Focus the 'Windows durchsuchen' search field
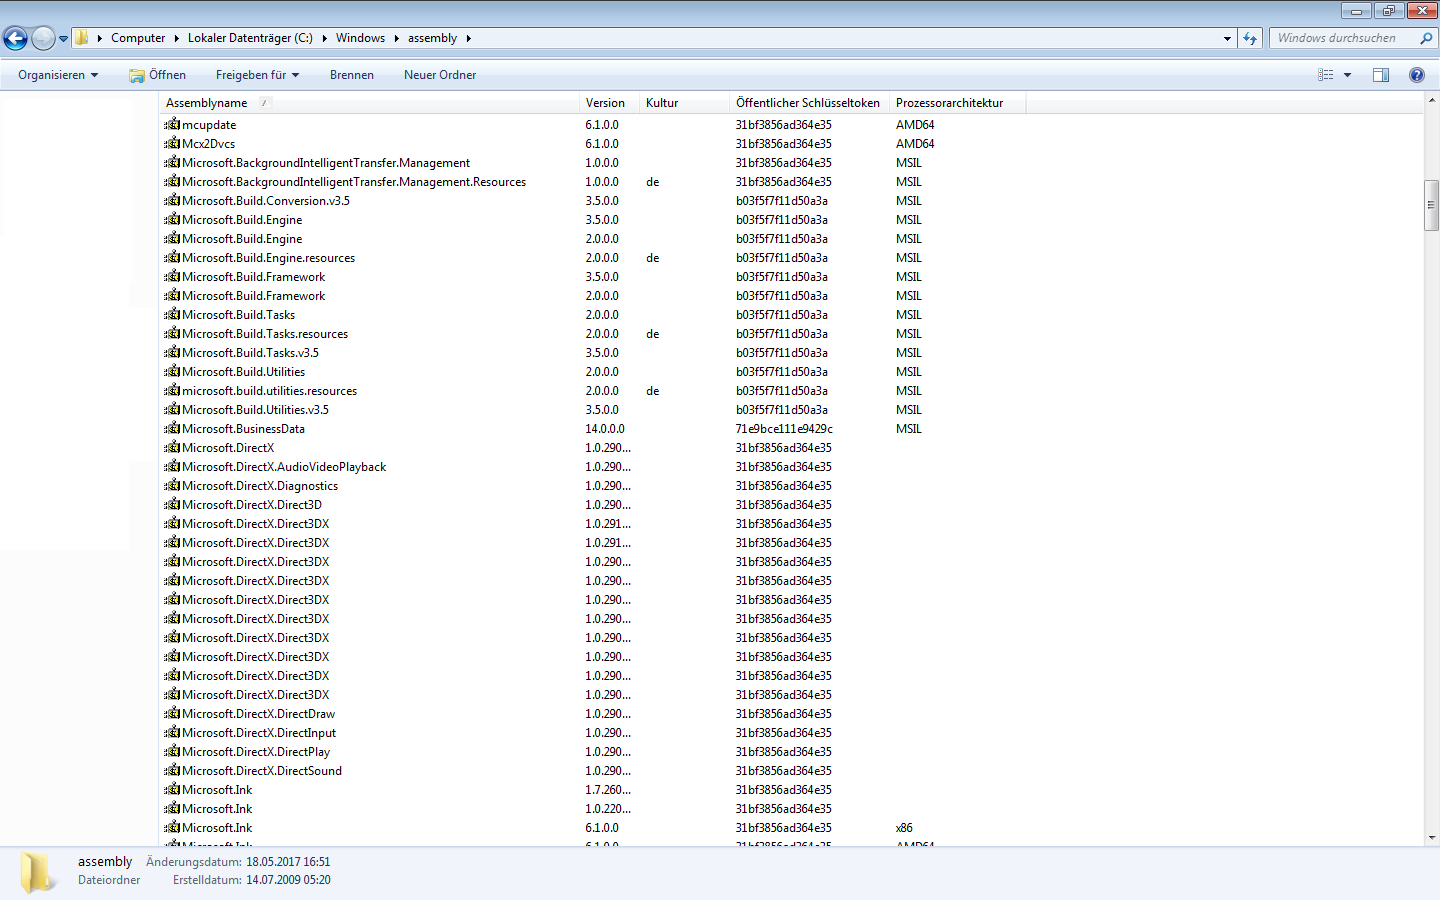 (x=1345, y=38)
